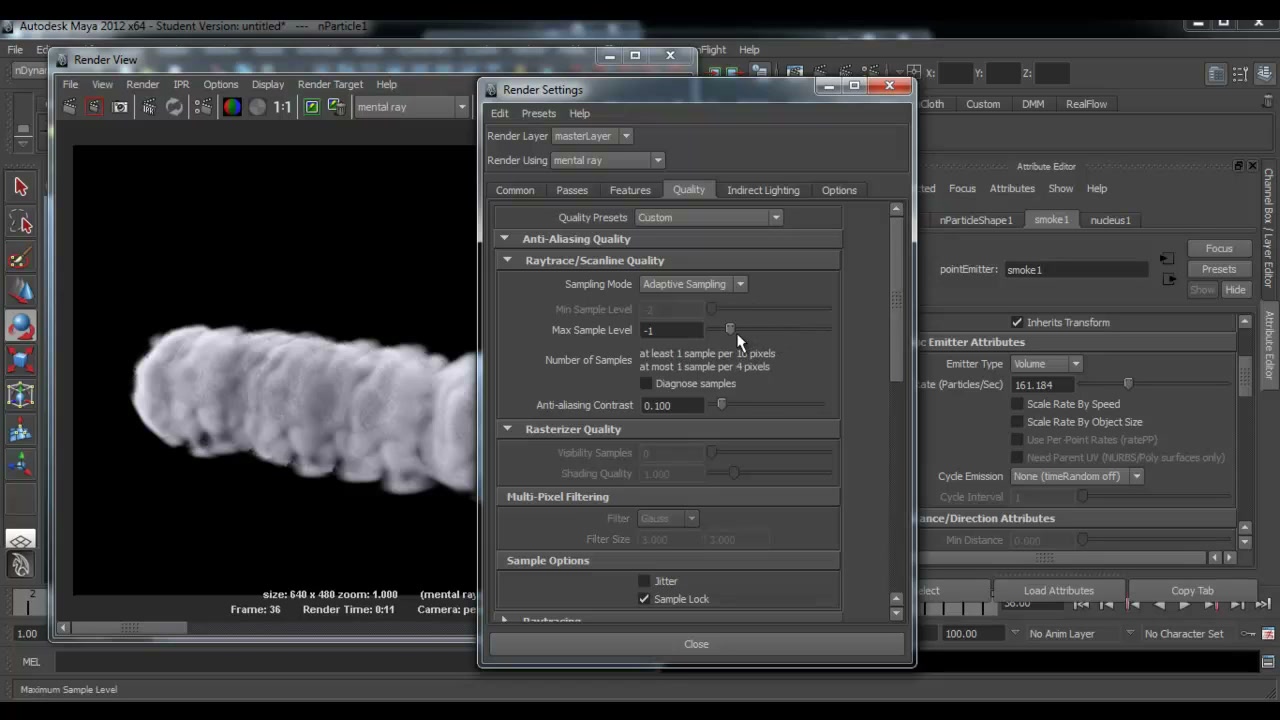1280x720 pixels.
Task: Click the 1:1 real size icon
Action: point(283,107)
